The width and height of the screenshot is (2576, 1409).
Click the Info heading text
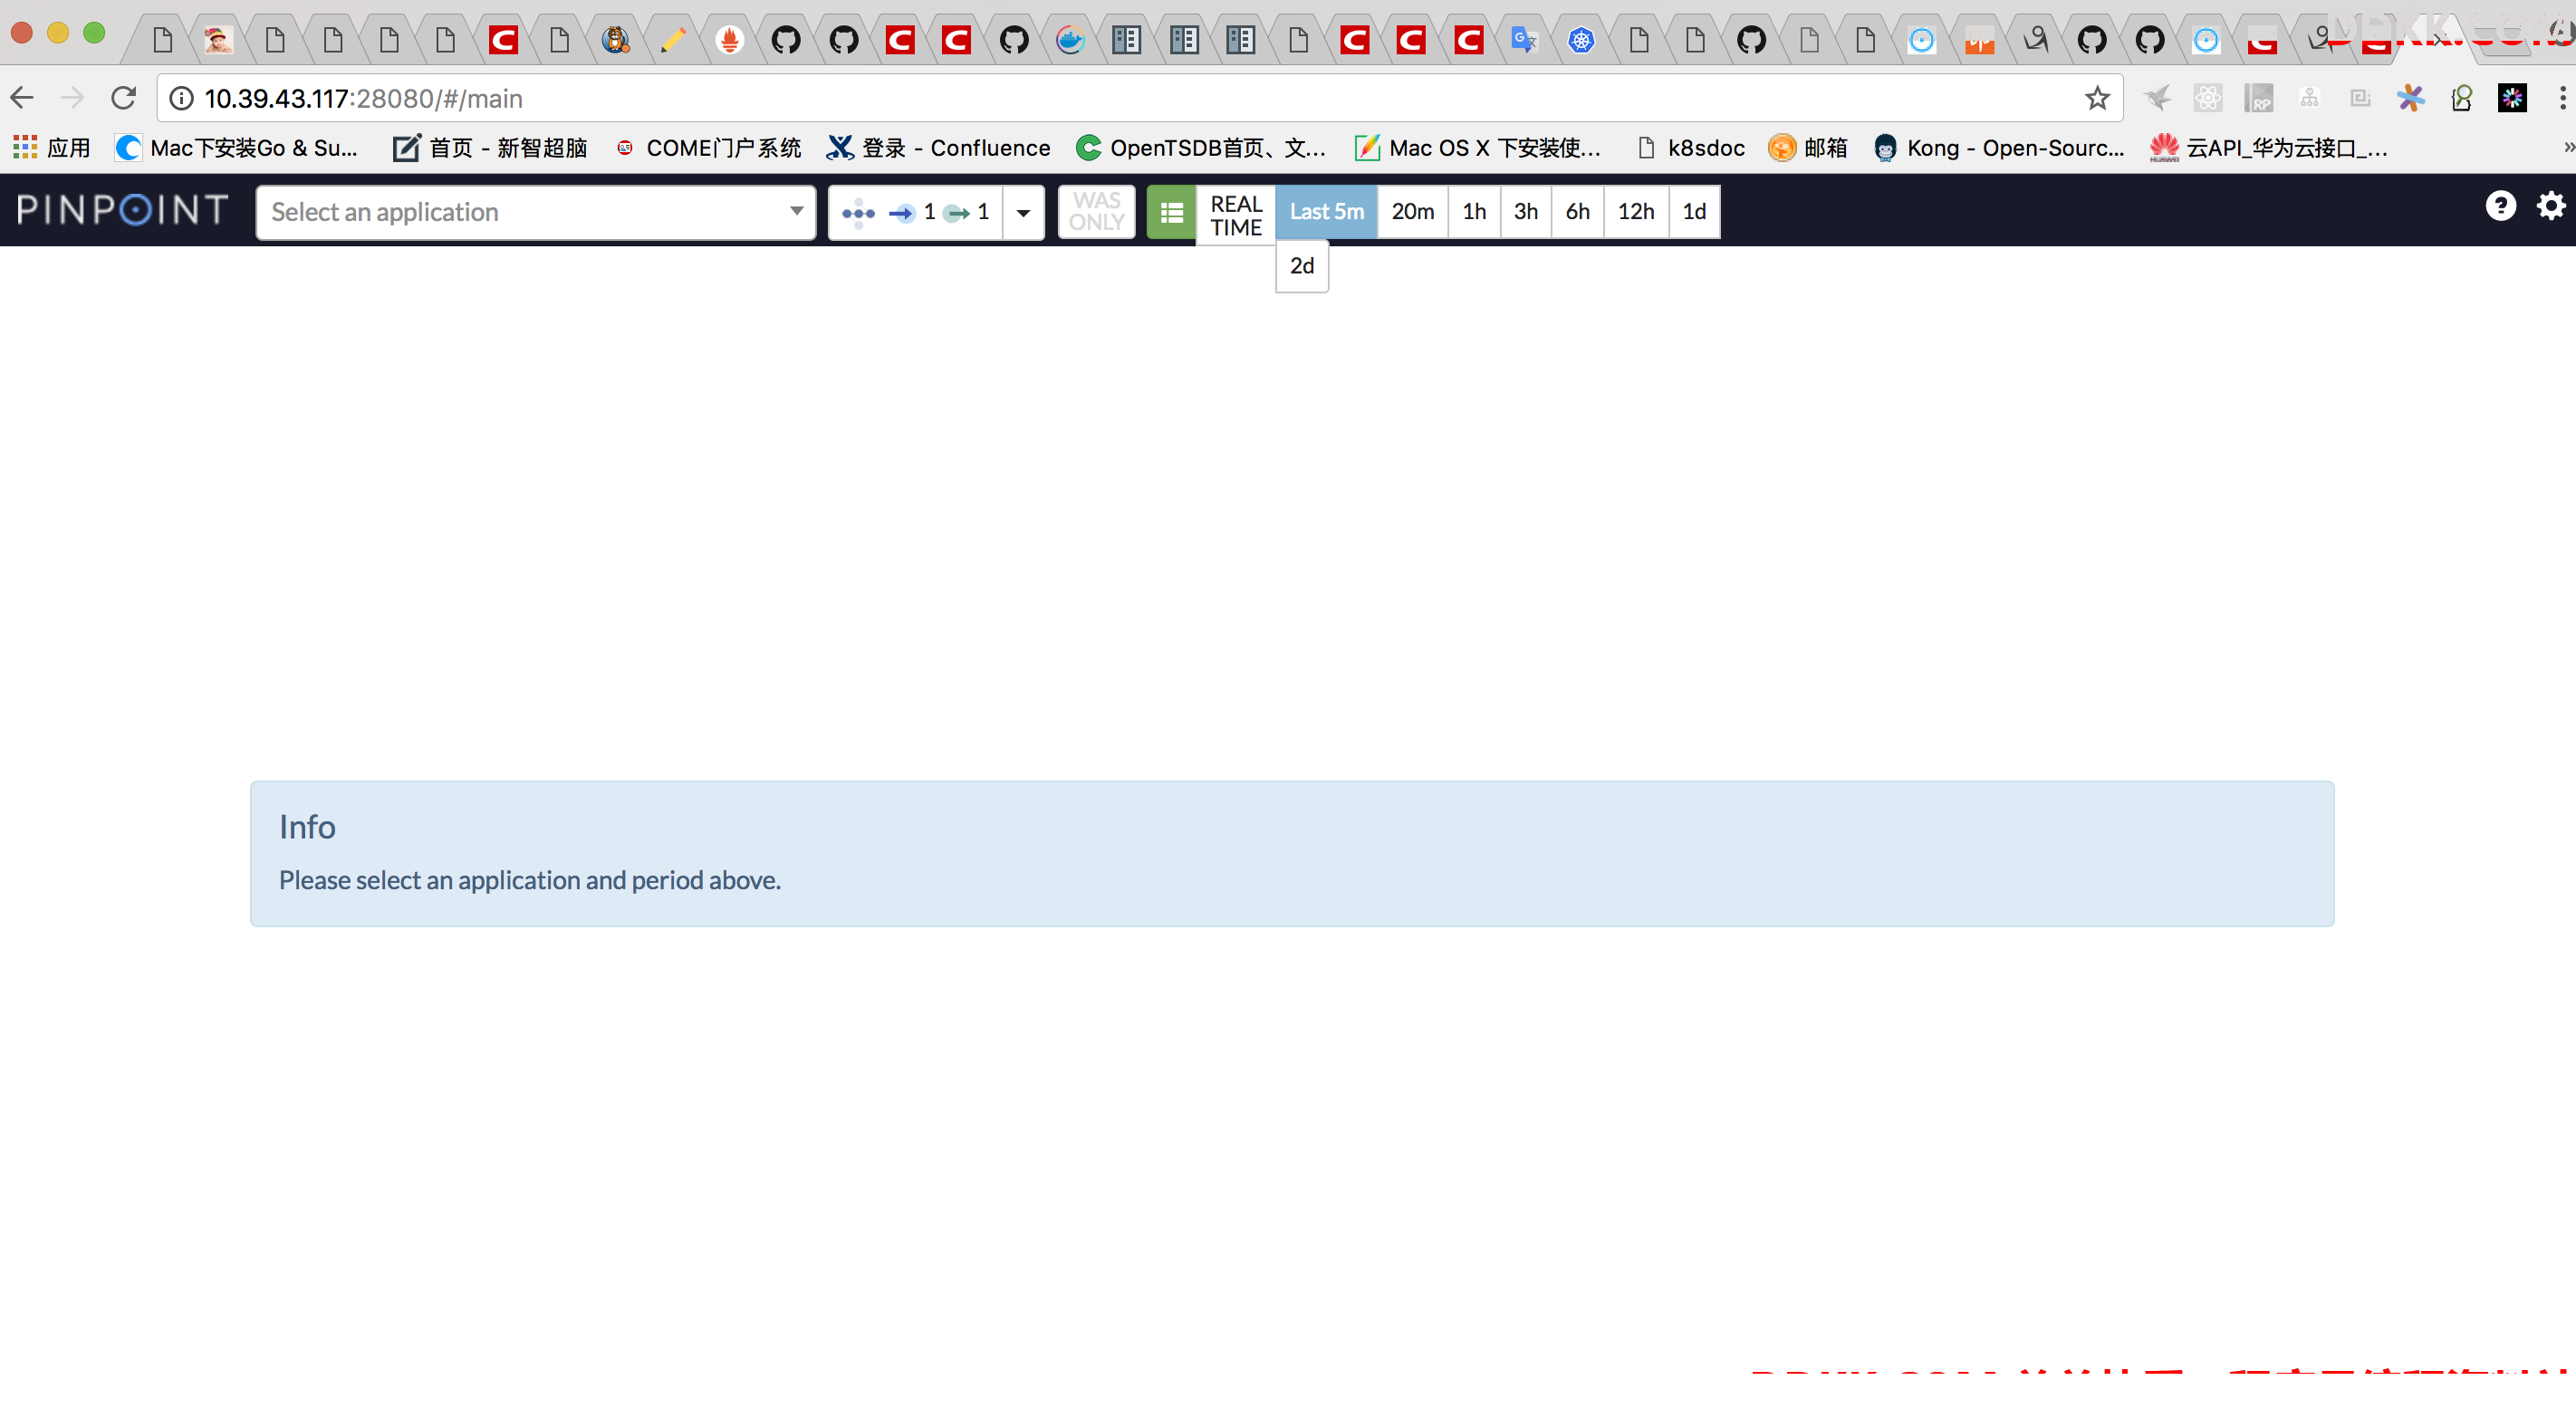[307, 827]
